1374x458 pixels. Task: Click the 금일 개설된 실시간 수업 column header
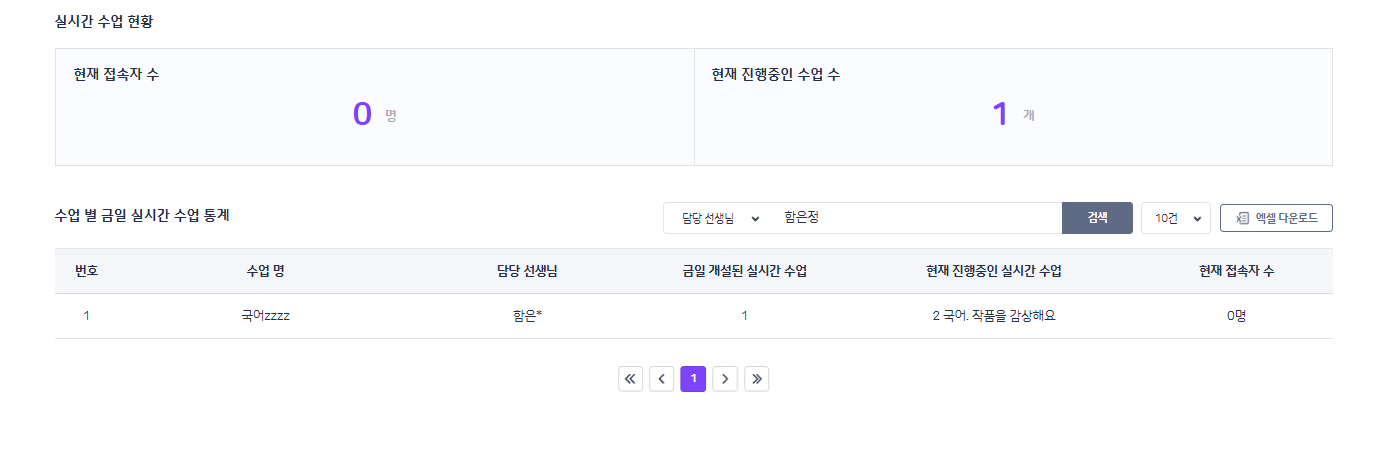(x=744, y=271)
